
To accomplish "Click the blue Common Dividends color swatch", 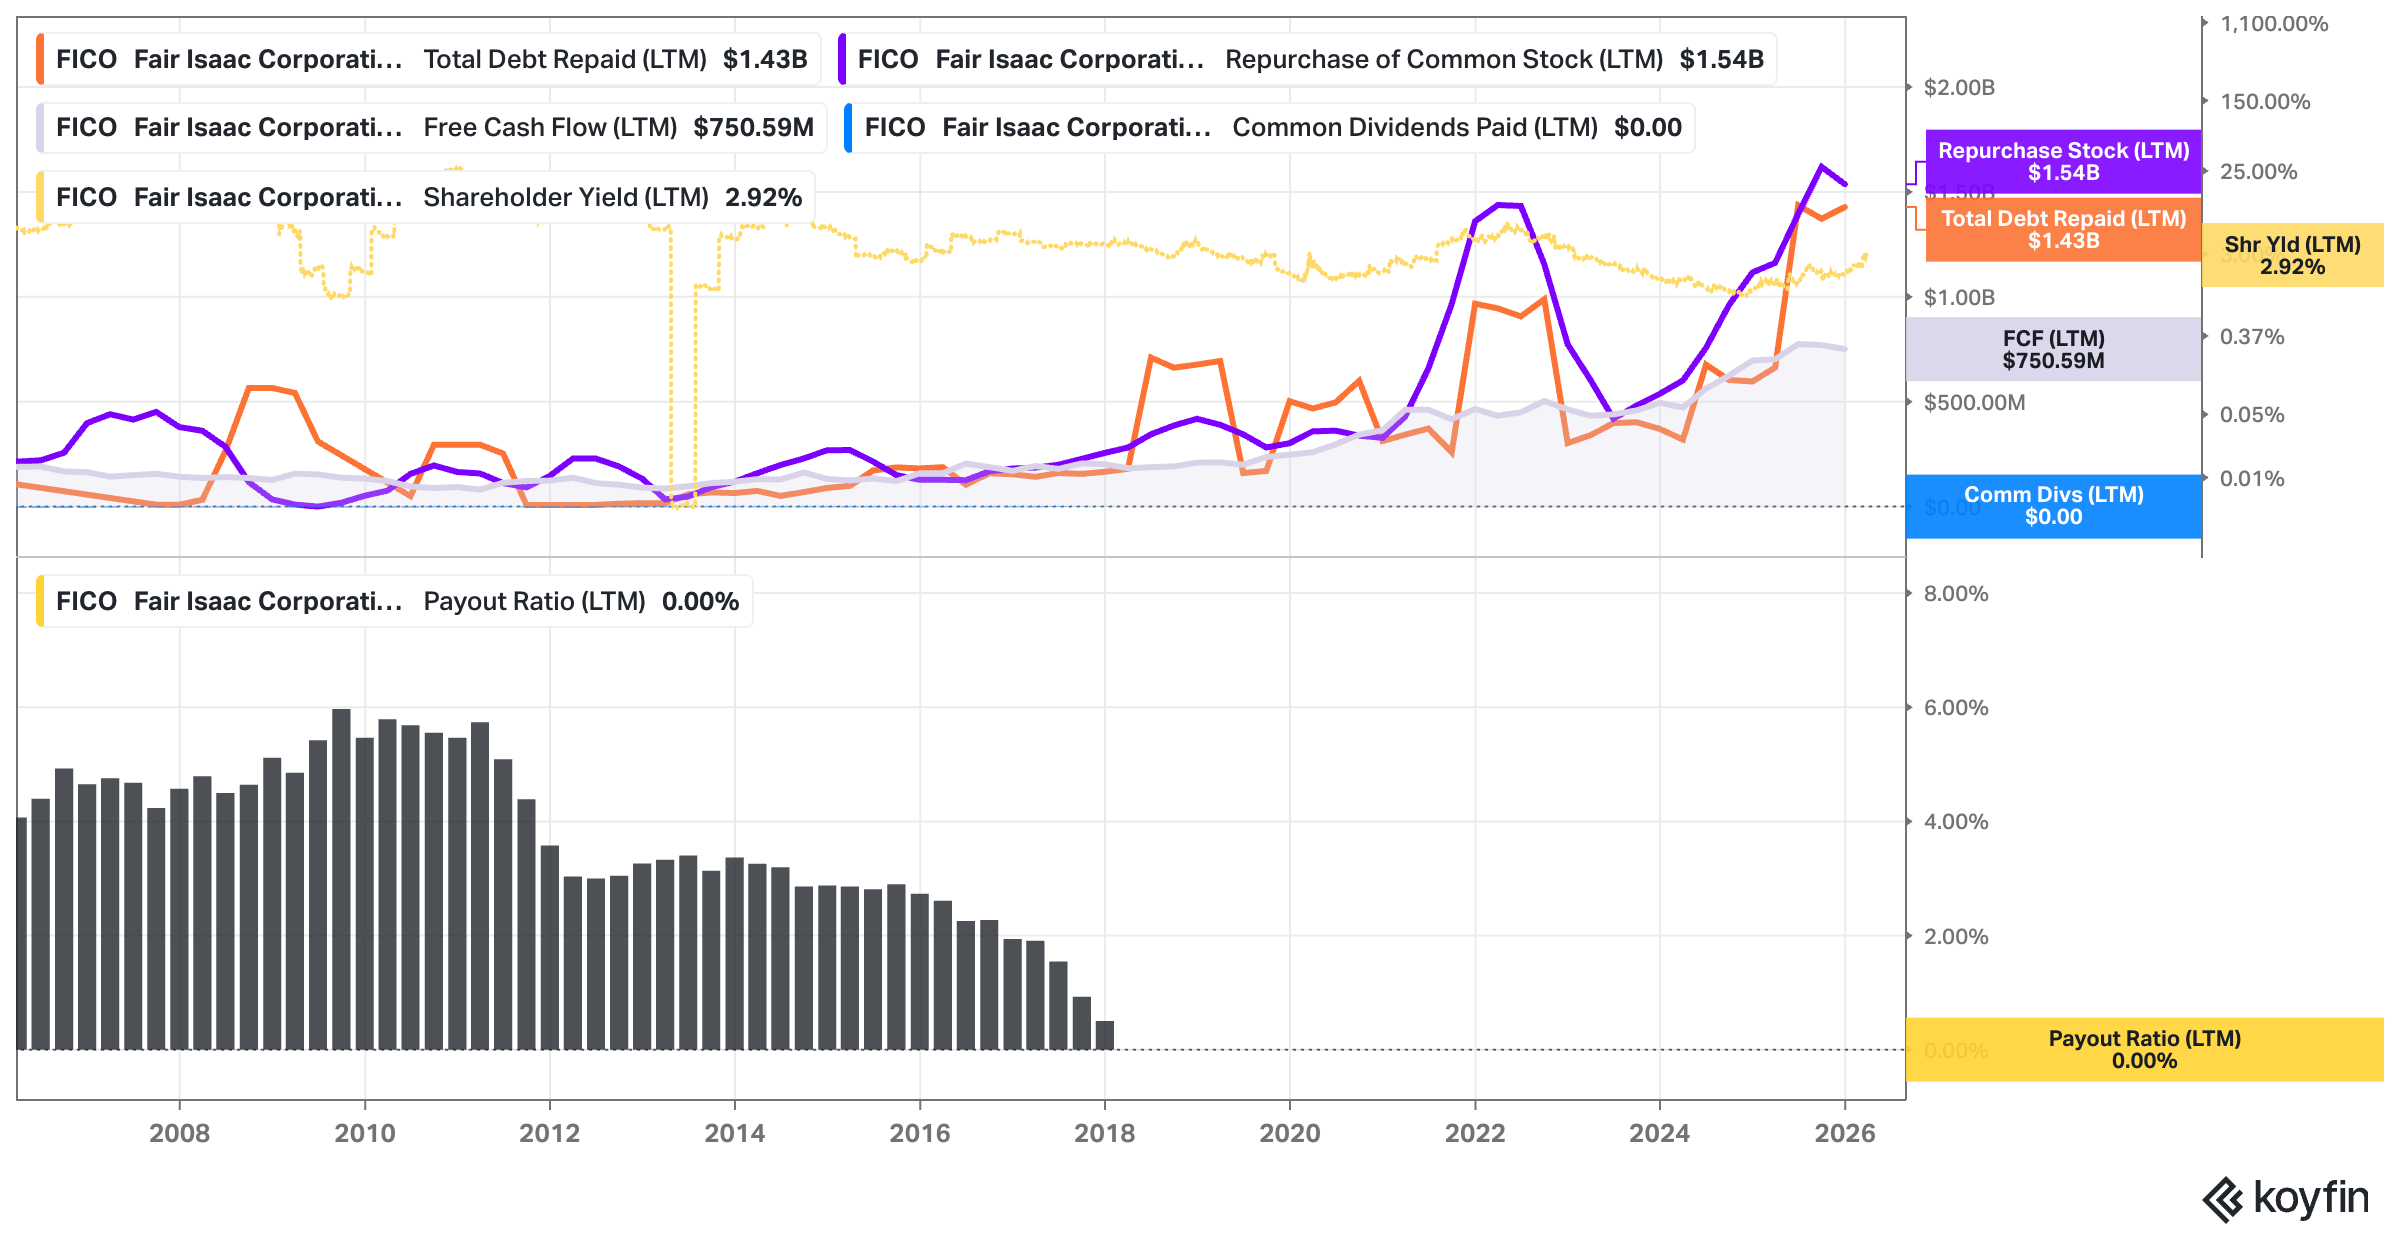I will coord(848,127).
